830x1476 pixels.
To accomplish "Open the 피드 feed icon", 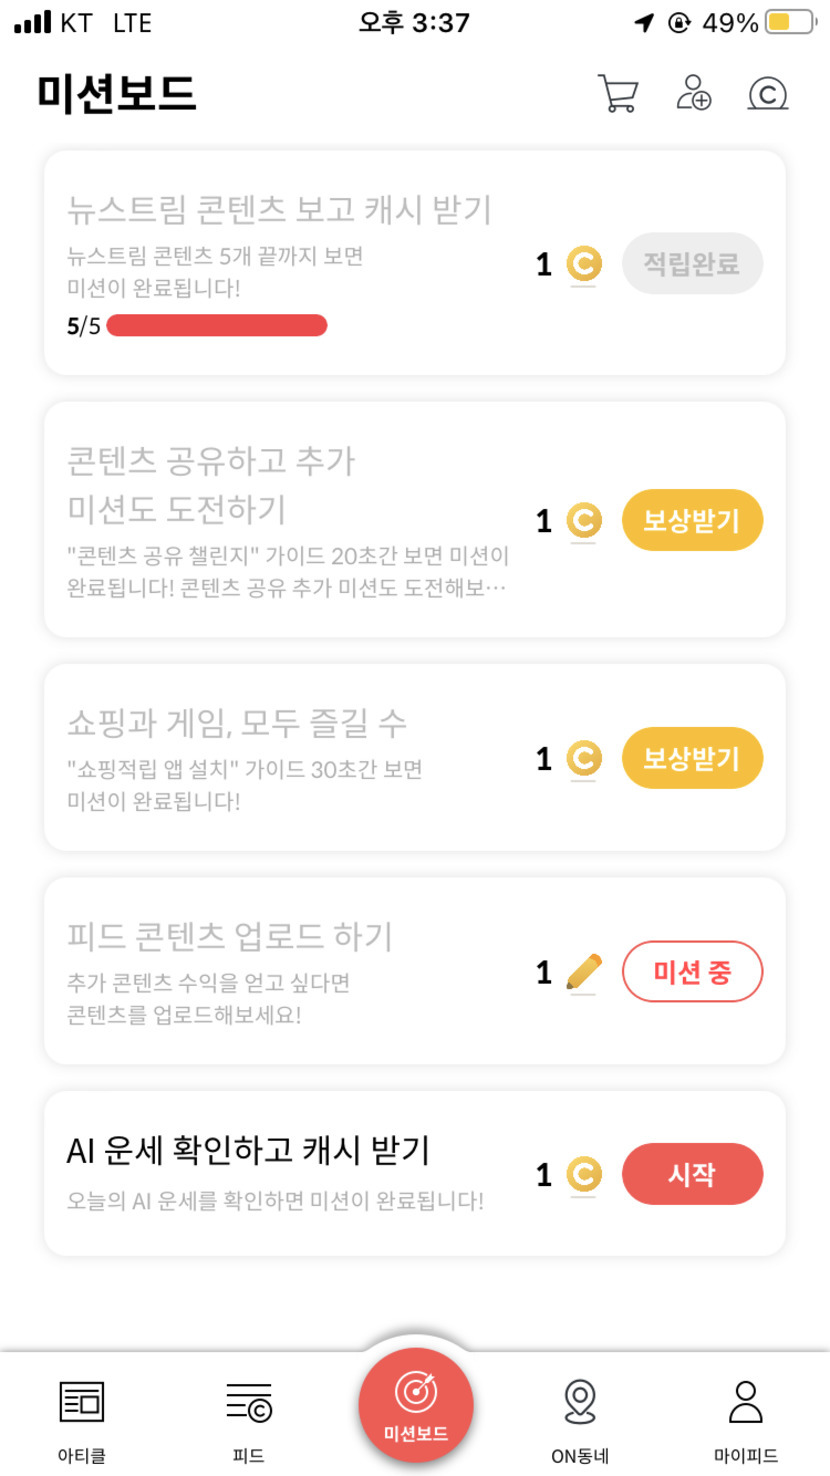I will [x=248, y=1402].
